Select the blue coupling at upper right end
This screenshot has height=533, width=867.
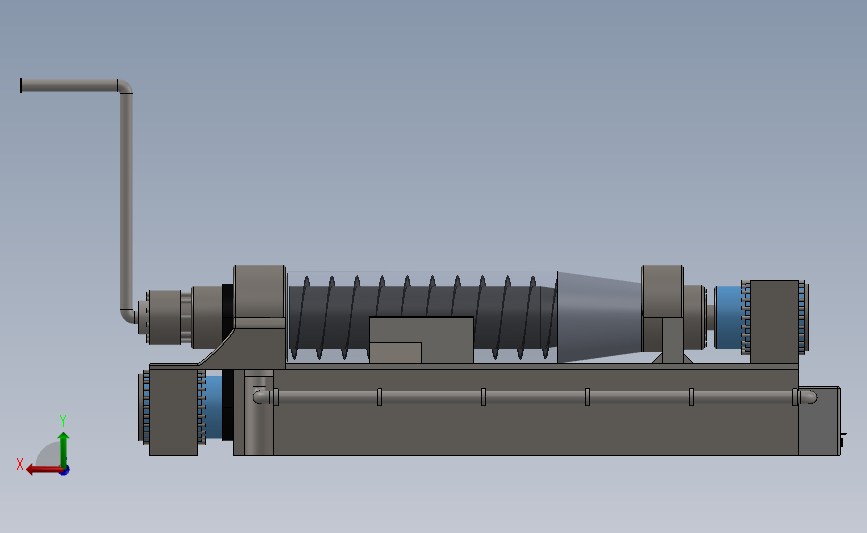(728, 317)
